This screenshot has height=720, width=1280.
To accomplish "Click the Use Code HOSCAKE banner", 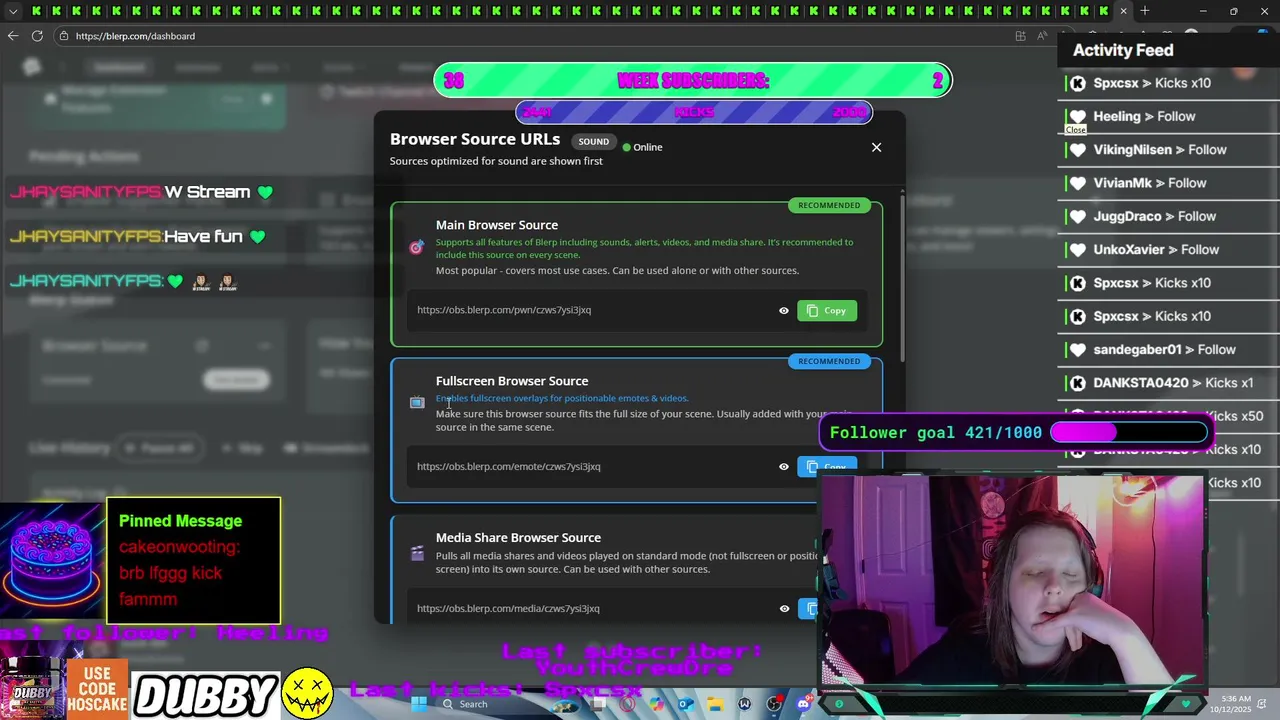I will click(97, 690).
